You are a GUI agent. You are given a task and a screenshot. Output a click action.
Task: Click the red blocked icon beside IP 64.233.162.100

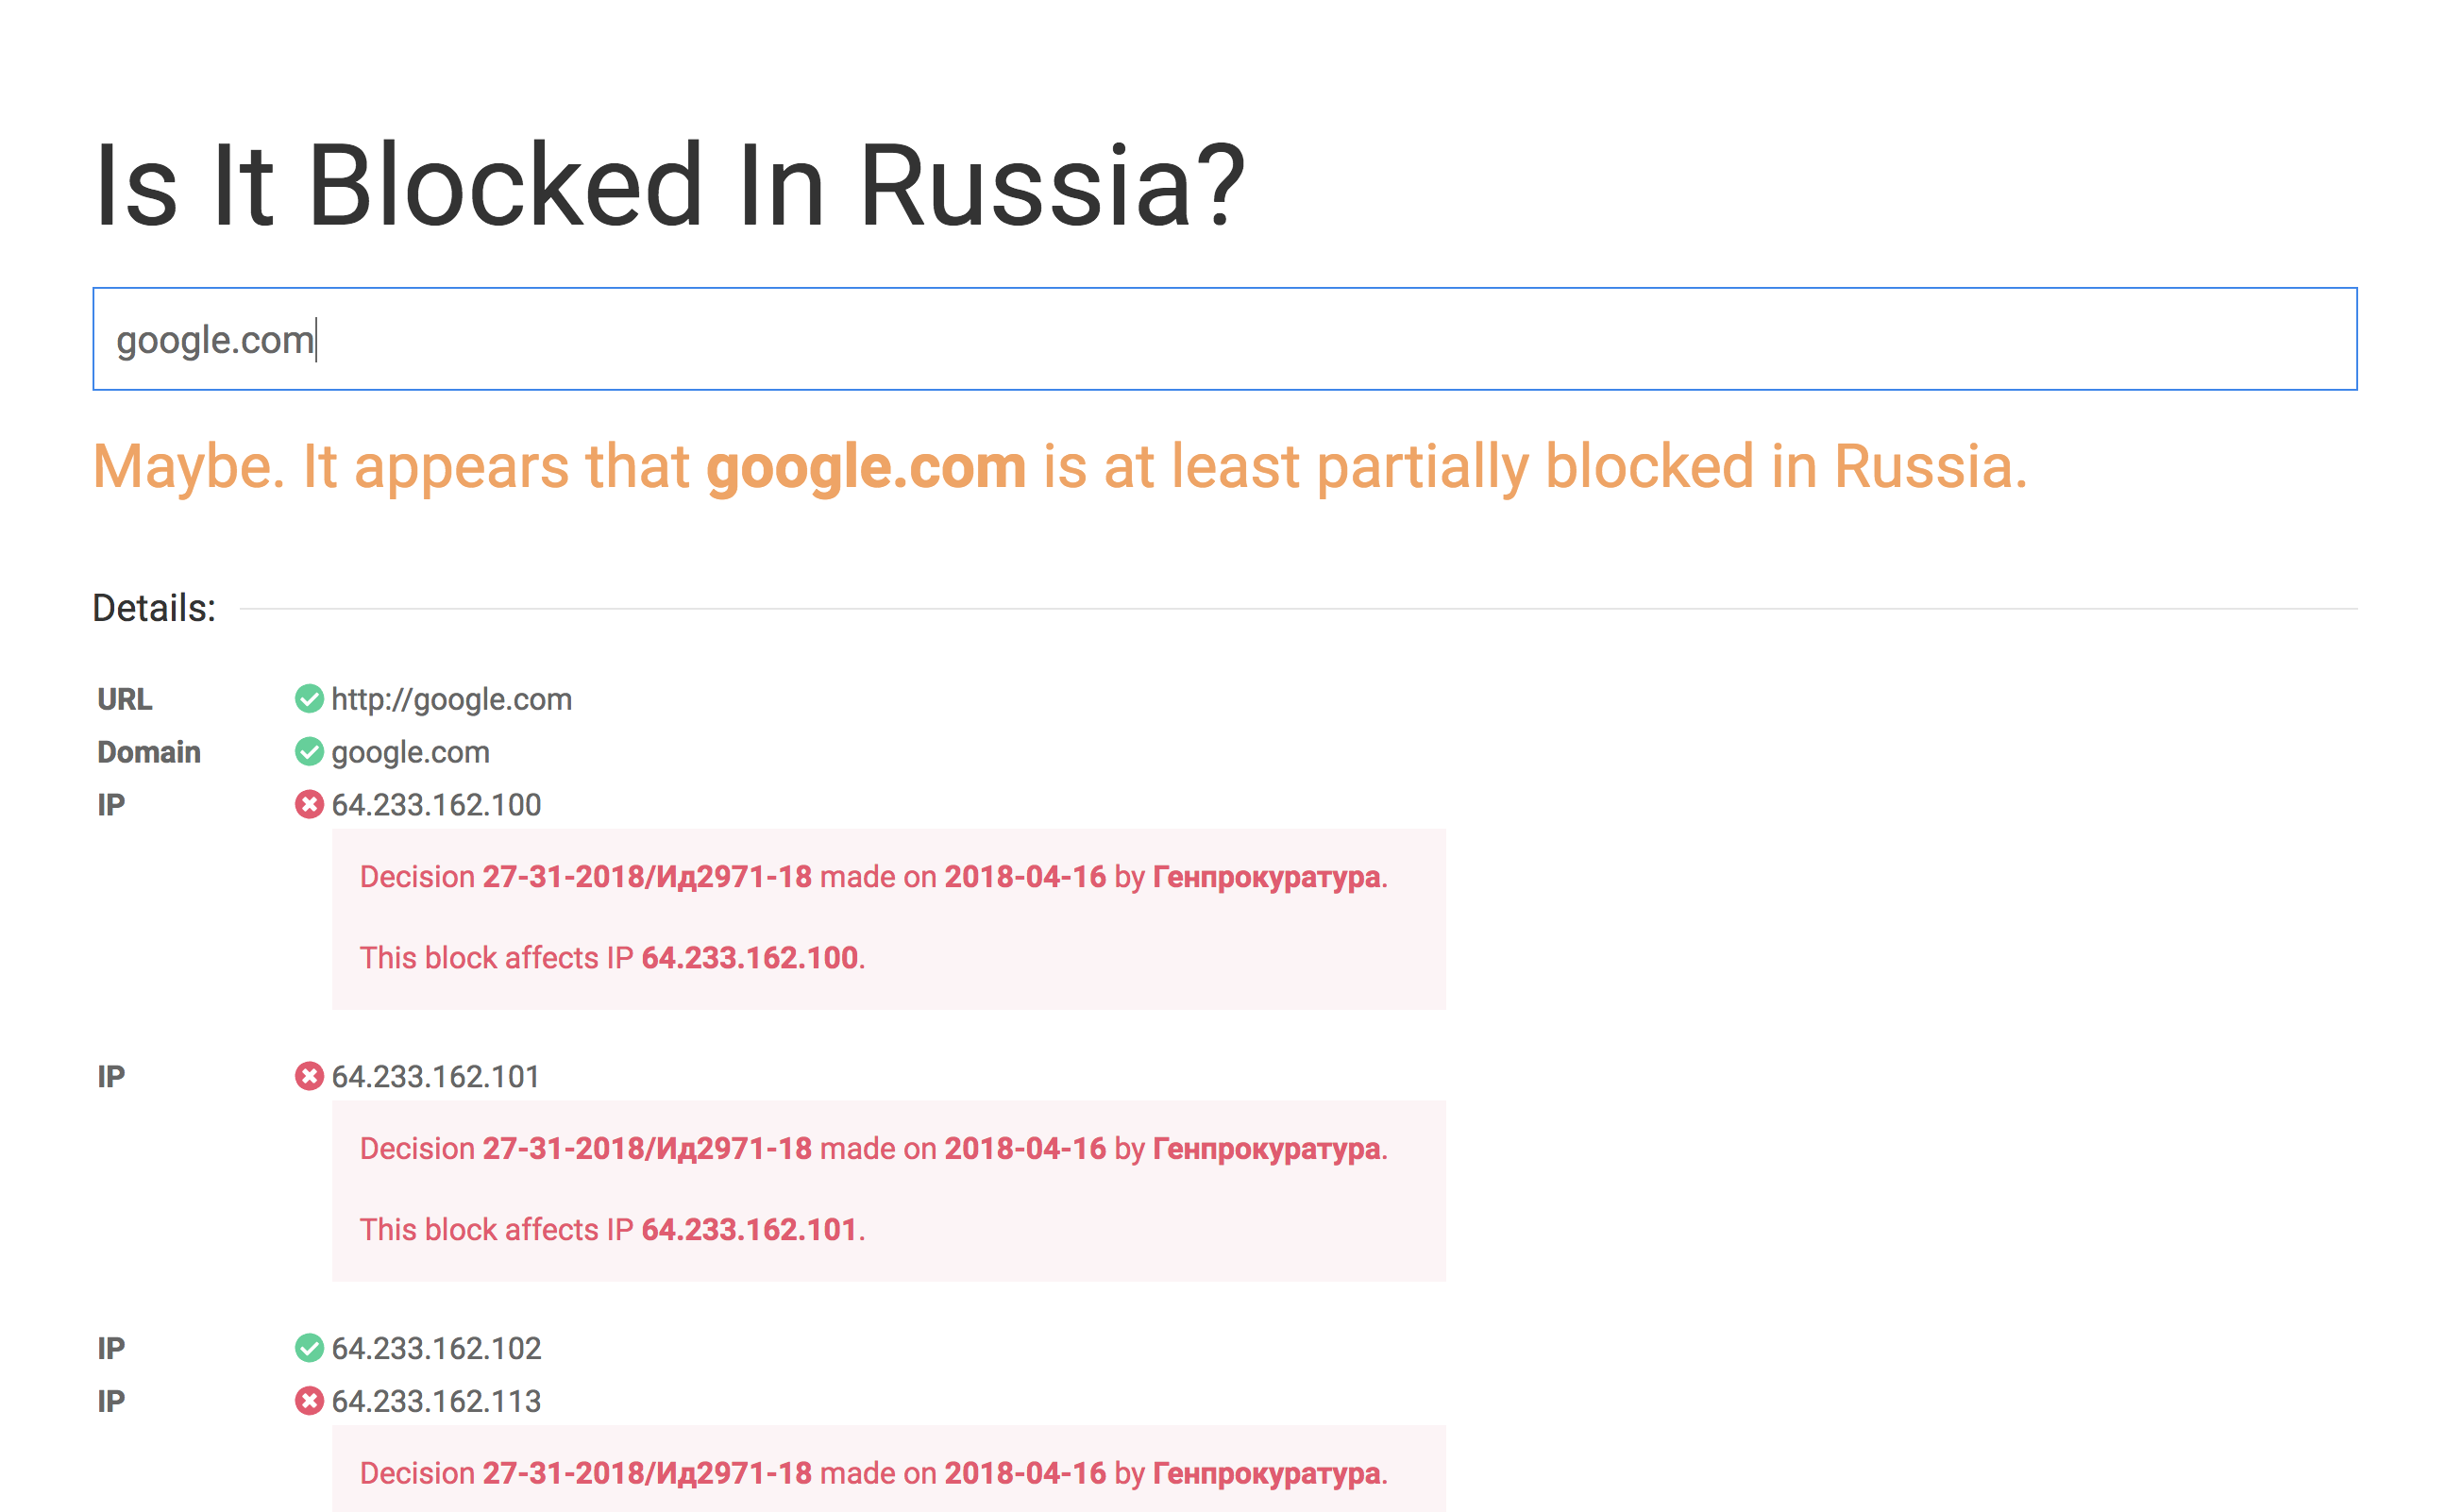click(310, 804)
